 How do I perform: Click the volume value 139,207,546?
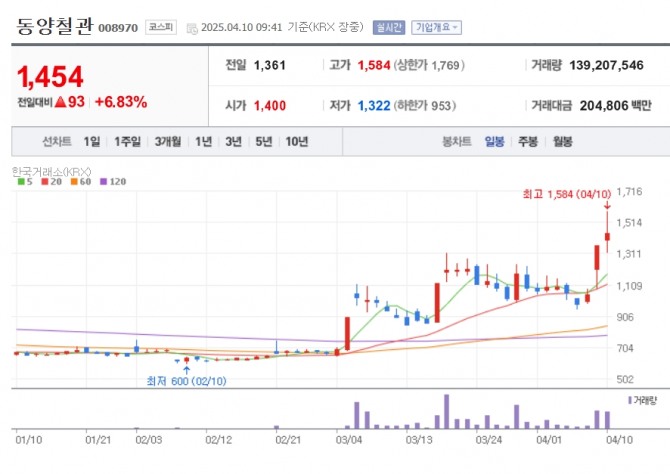coord(606,65)
